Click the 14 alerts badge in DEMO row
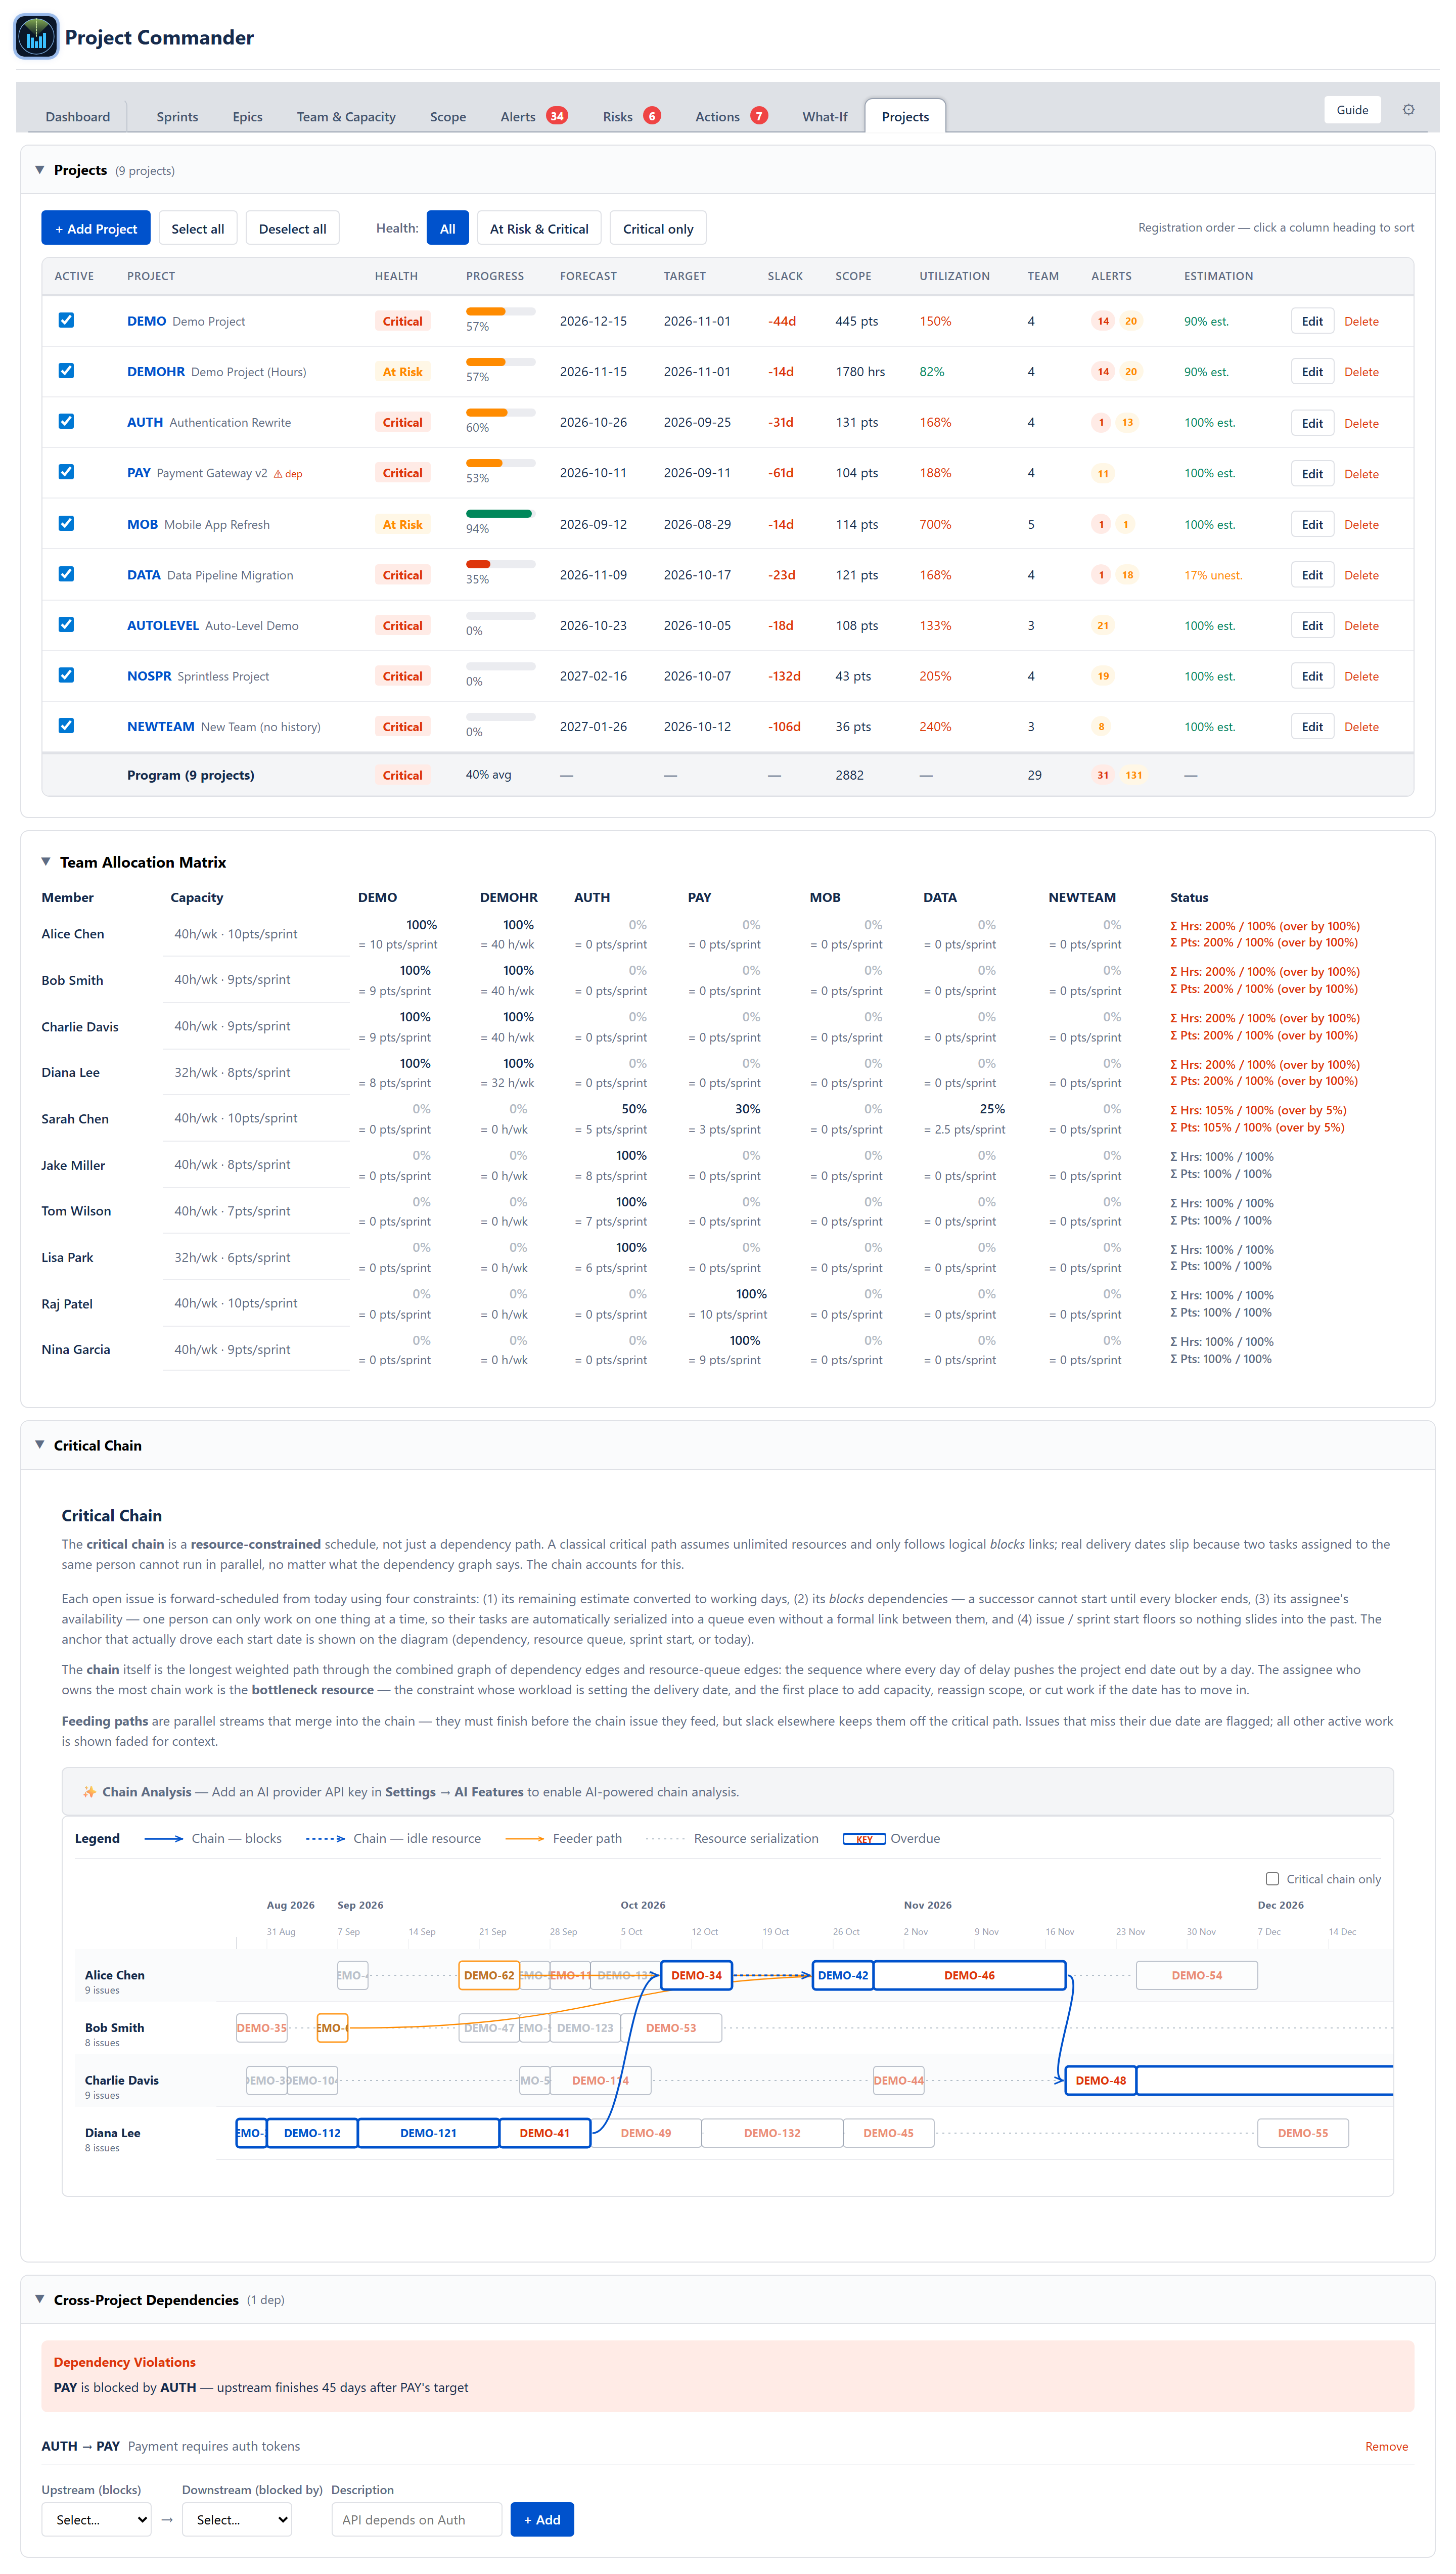 tap(1103, 321)
